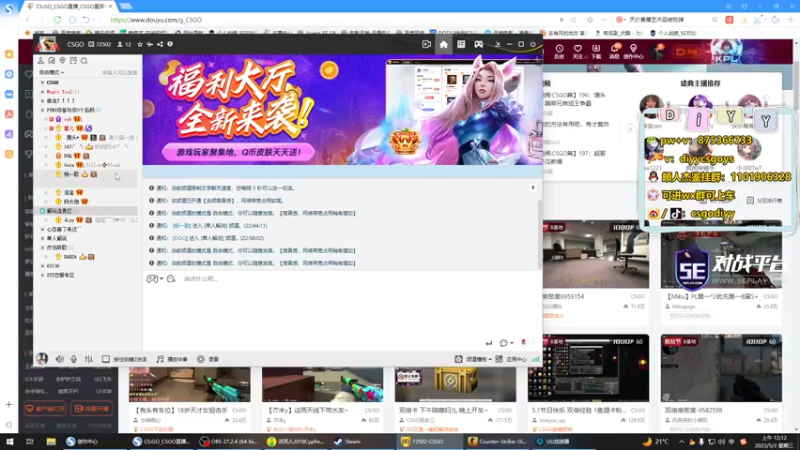Check network signal bars indicator

[535, 359]
